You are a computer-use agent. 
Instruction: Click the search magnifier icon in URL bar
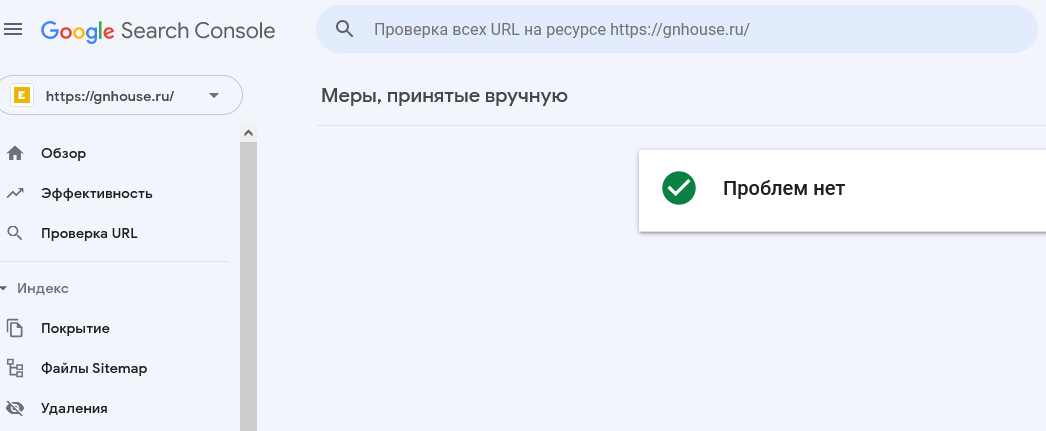[x=344, y=29]
